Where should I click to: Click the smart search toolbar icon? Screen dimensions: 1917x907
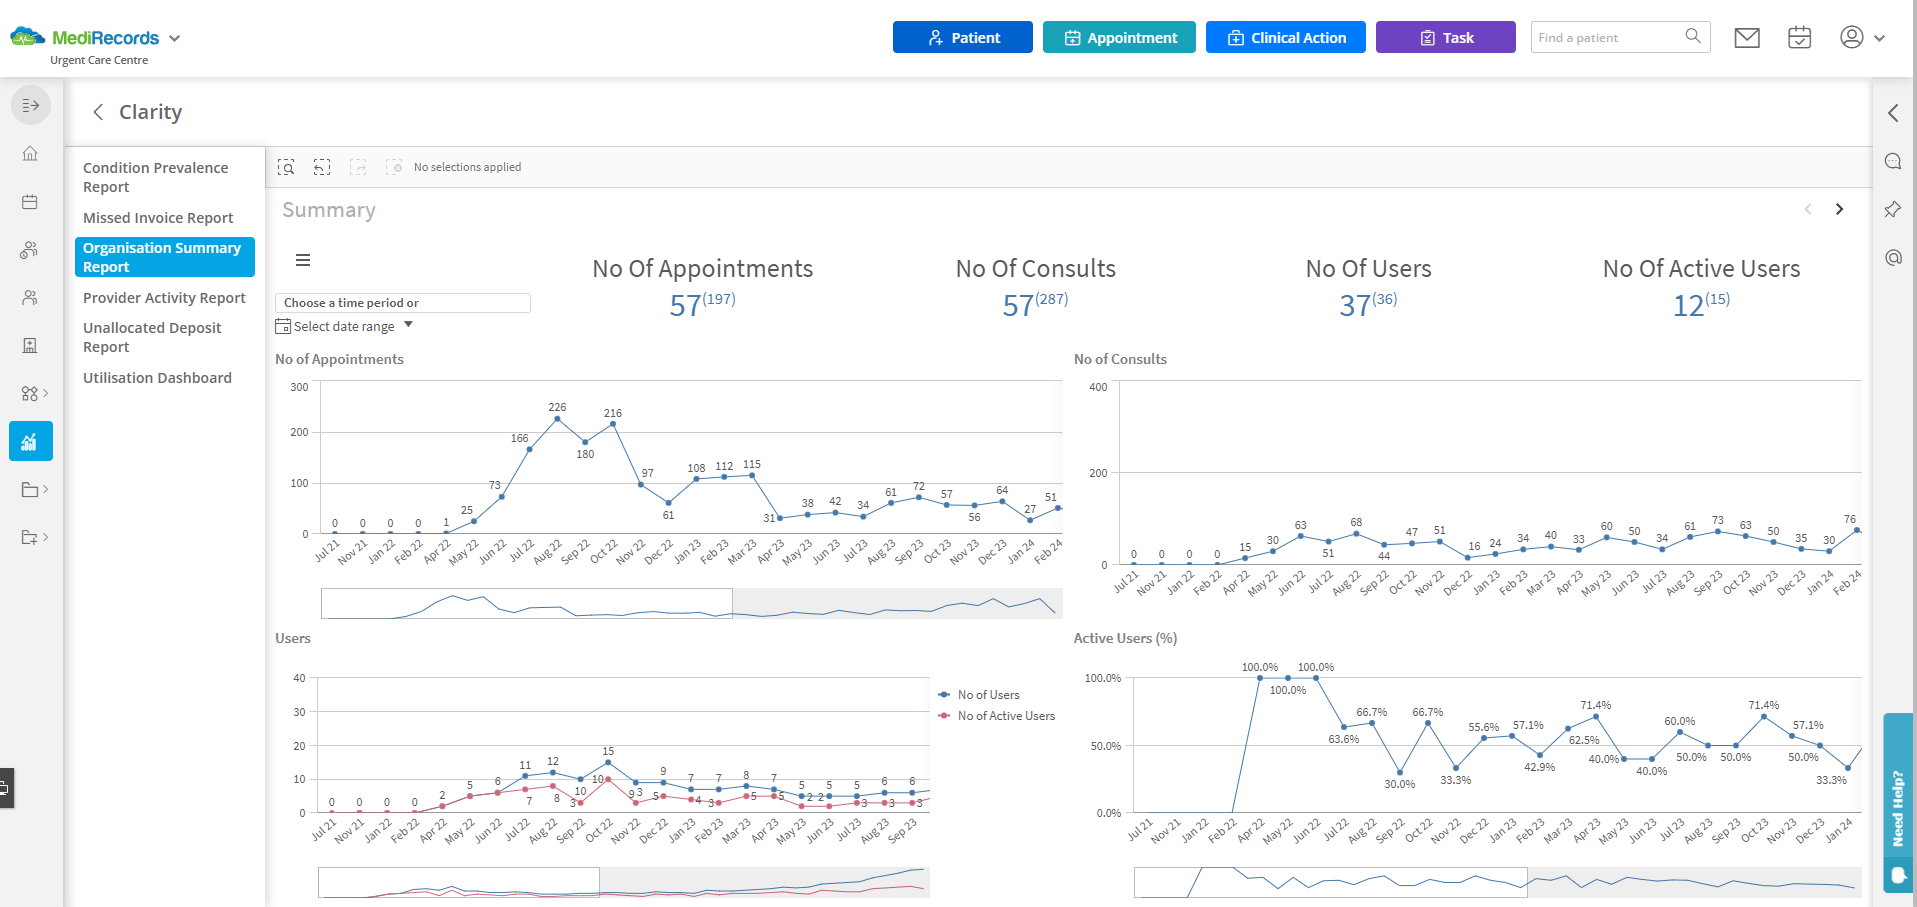(x=286, y=167)
